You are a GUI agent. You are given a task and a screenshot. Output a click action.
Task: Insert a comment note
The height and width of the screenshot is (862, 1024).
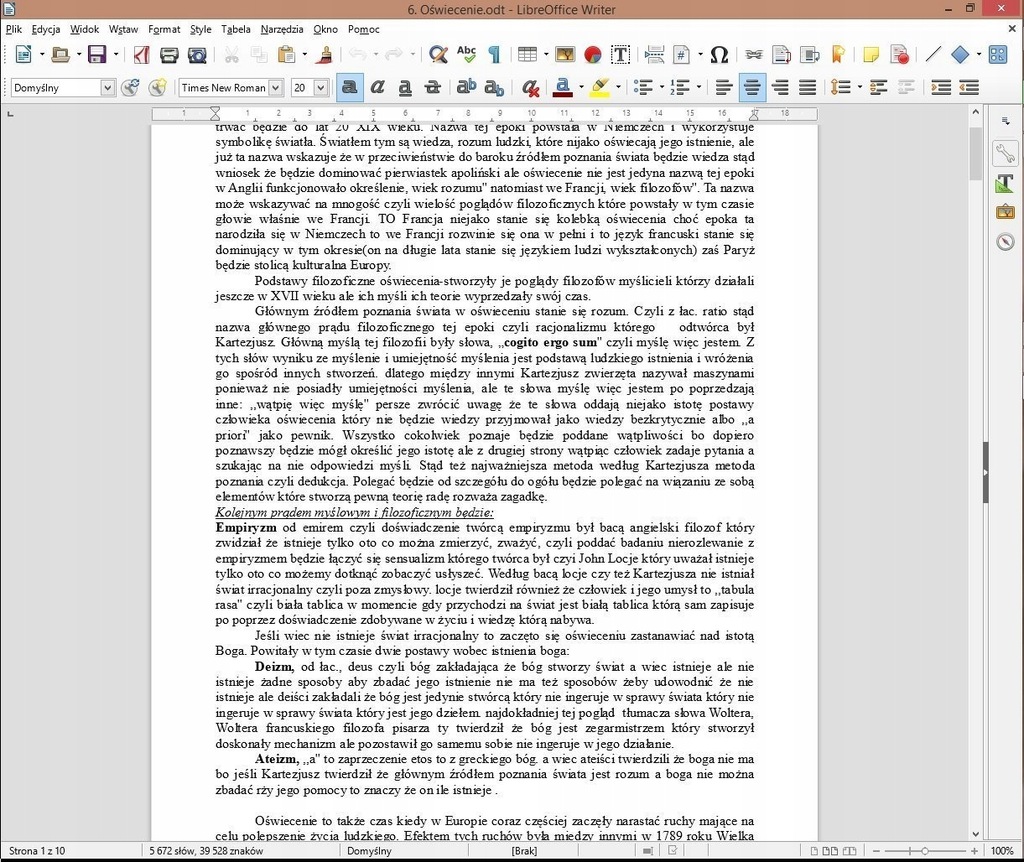coord(871,54)
